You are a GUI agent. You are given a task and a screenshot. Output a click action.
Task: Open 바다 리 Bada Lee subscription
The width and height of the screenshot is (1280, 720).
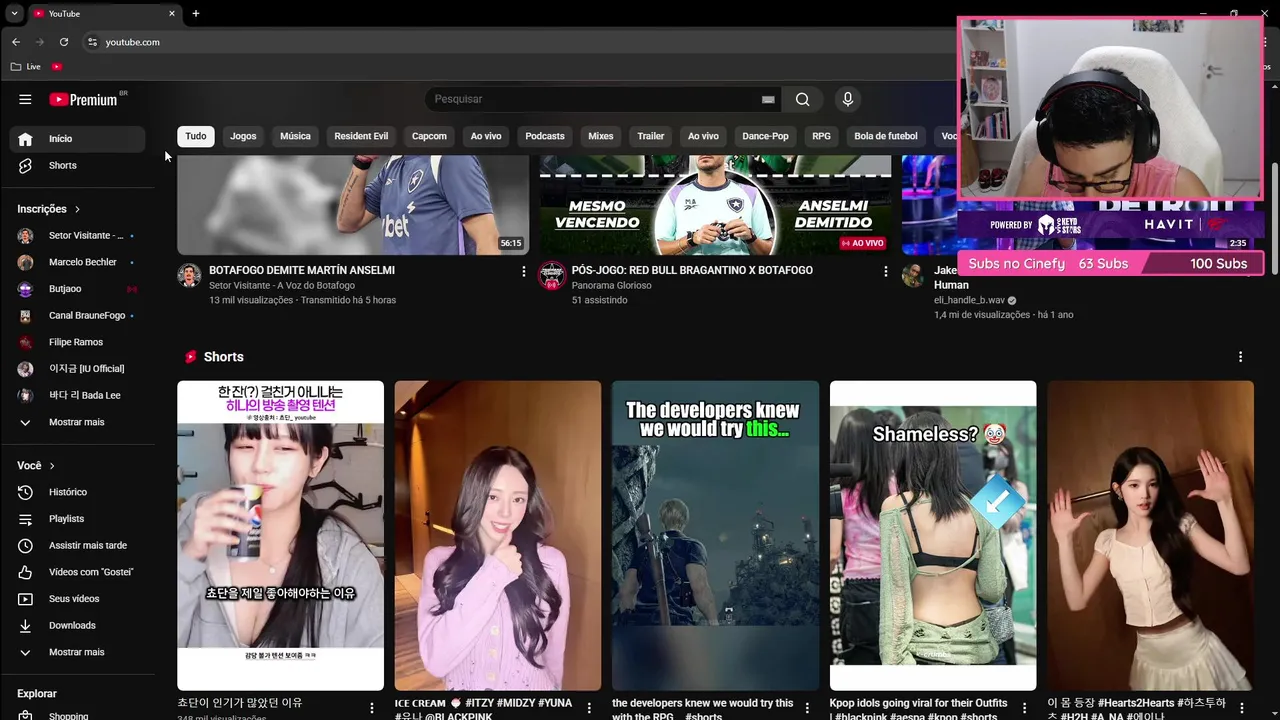pos(77,395)
